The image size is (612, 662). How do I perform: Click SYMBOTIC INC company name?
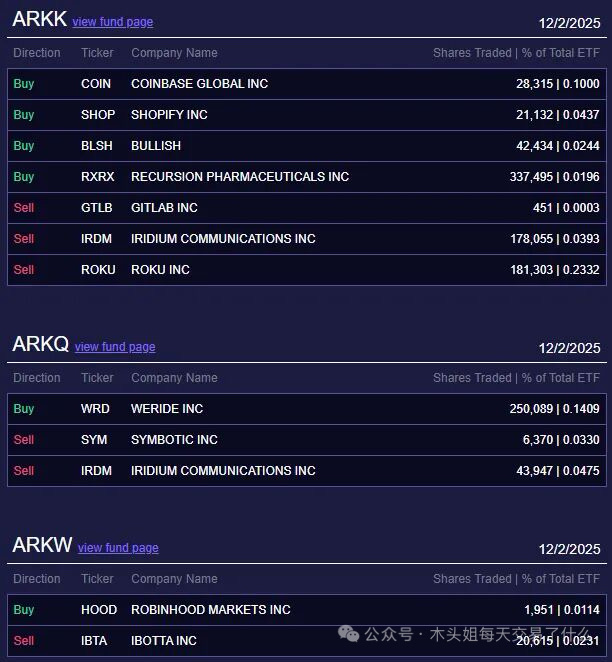pos(174,440)
